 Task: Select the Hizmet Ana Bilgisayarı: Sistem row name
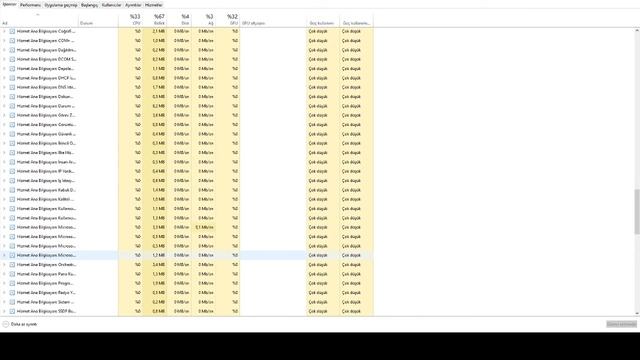click(45, 302)
